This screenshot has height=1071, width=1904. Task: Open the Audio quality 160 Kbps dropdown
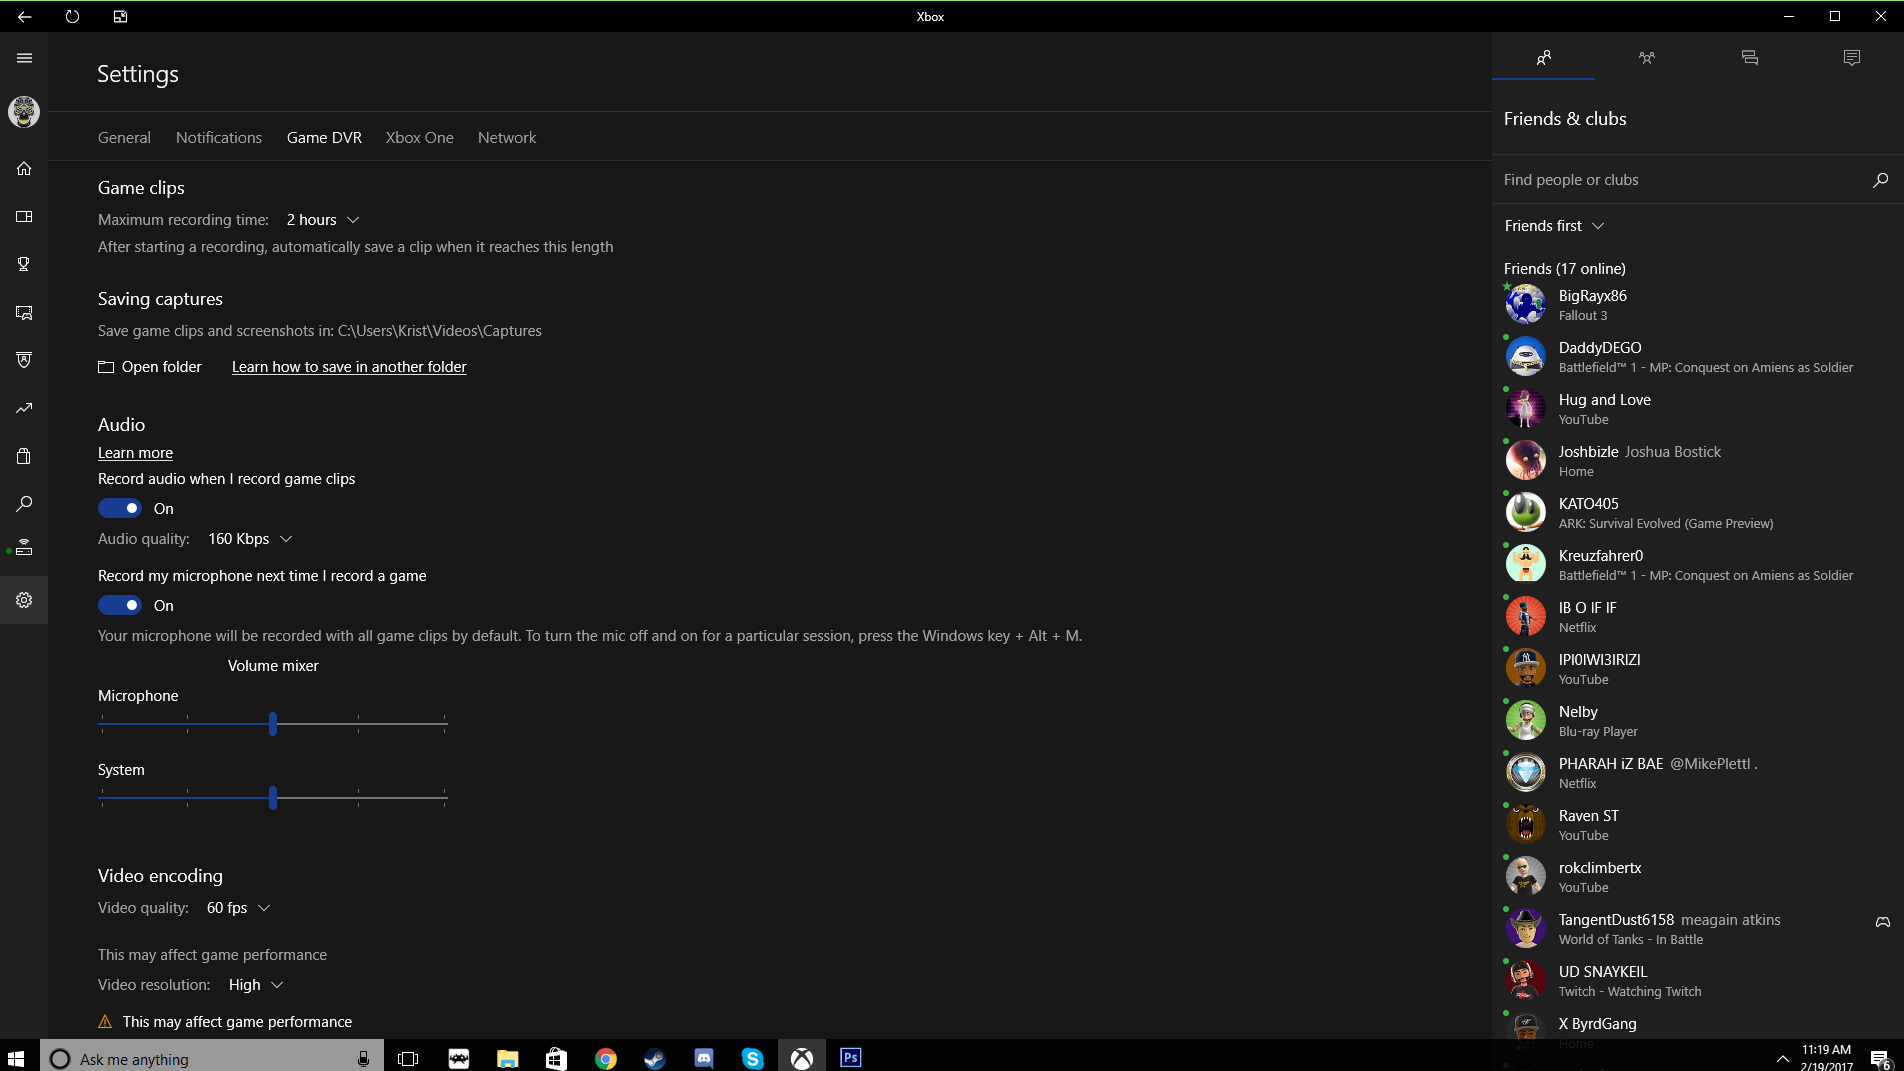pyautogui.click(x=250, y=539)
